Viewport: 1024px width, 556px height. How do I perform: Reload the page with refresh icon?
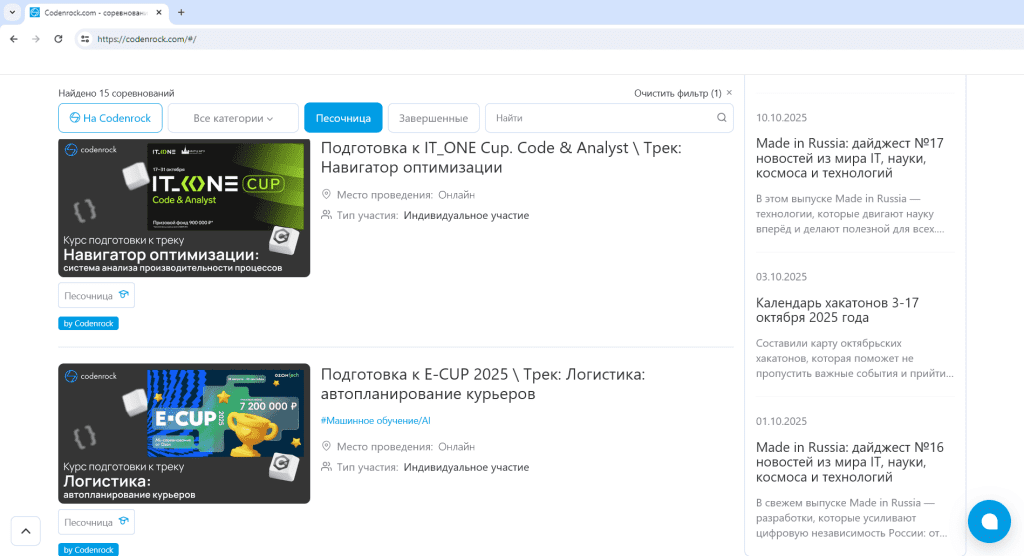[58, 39]
